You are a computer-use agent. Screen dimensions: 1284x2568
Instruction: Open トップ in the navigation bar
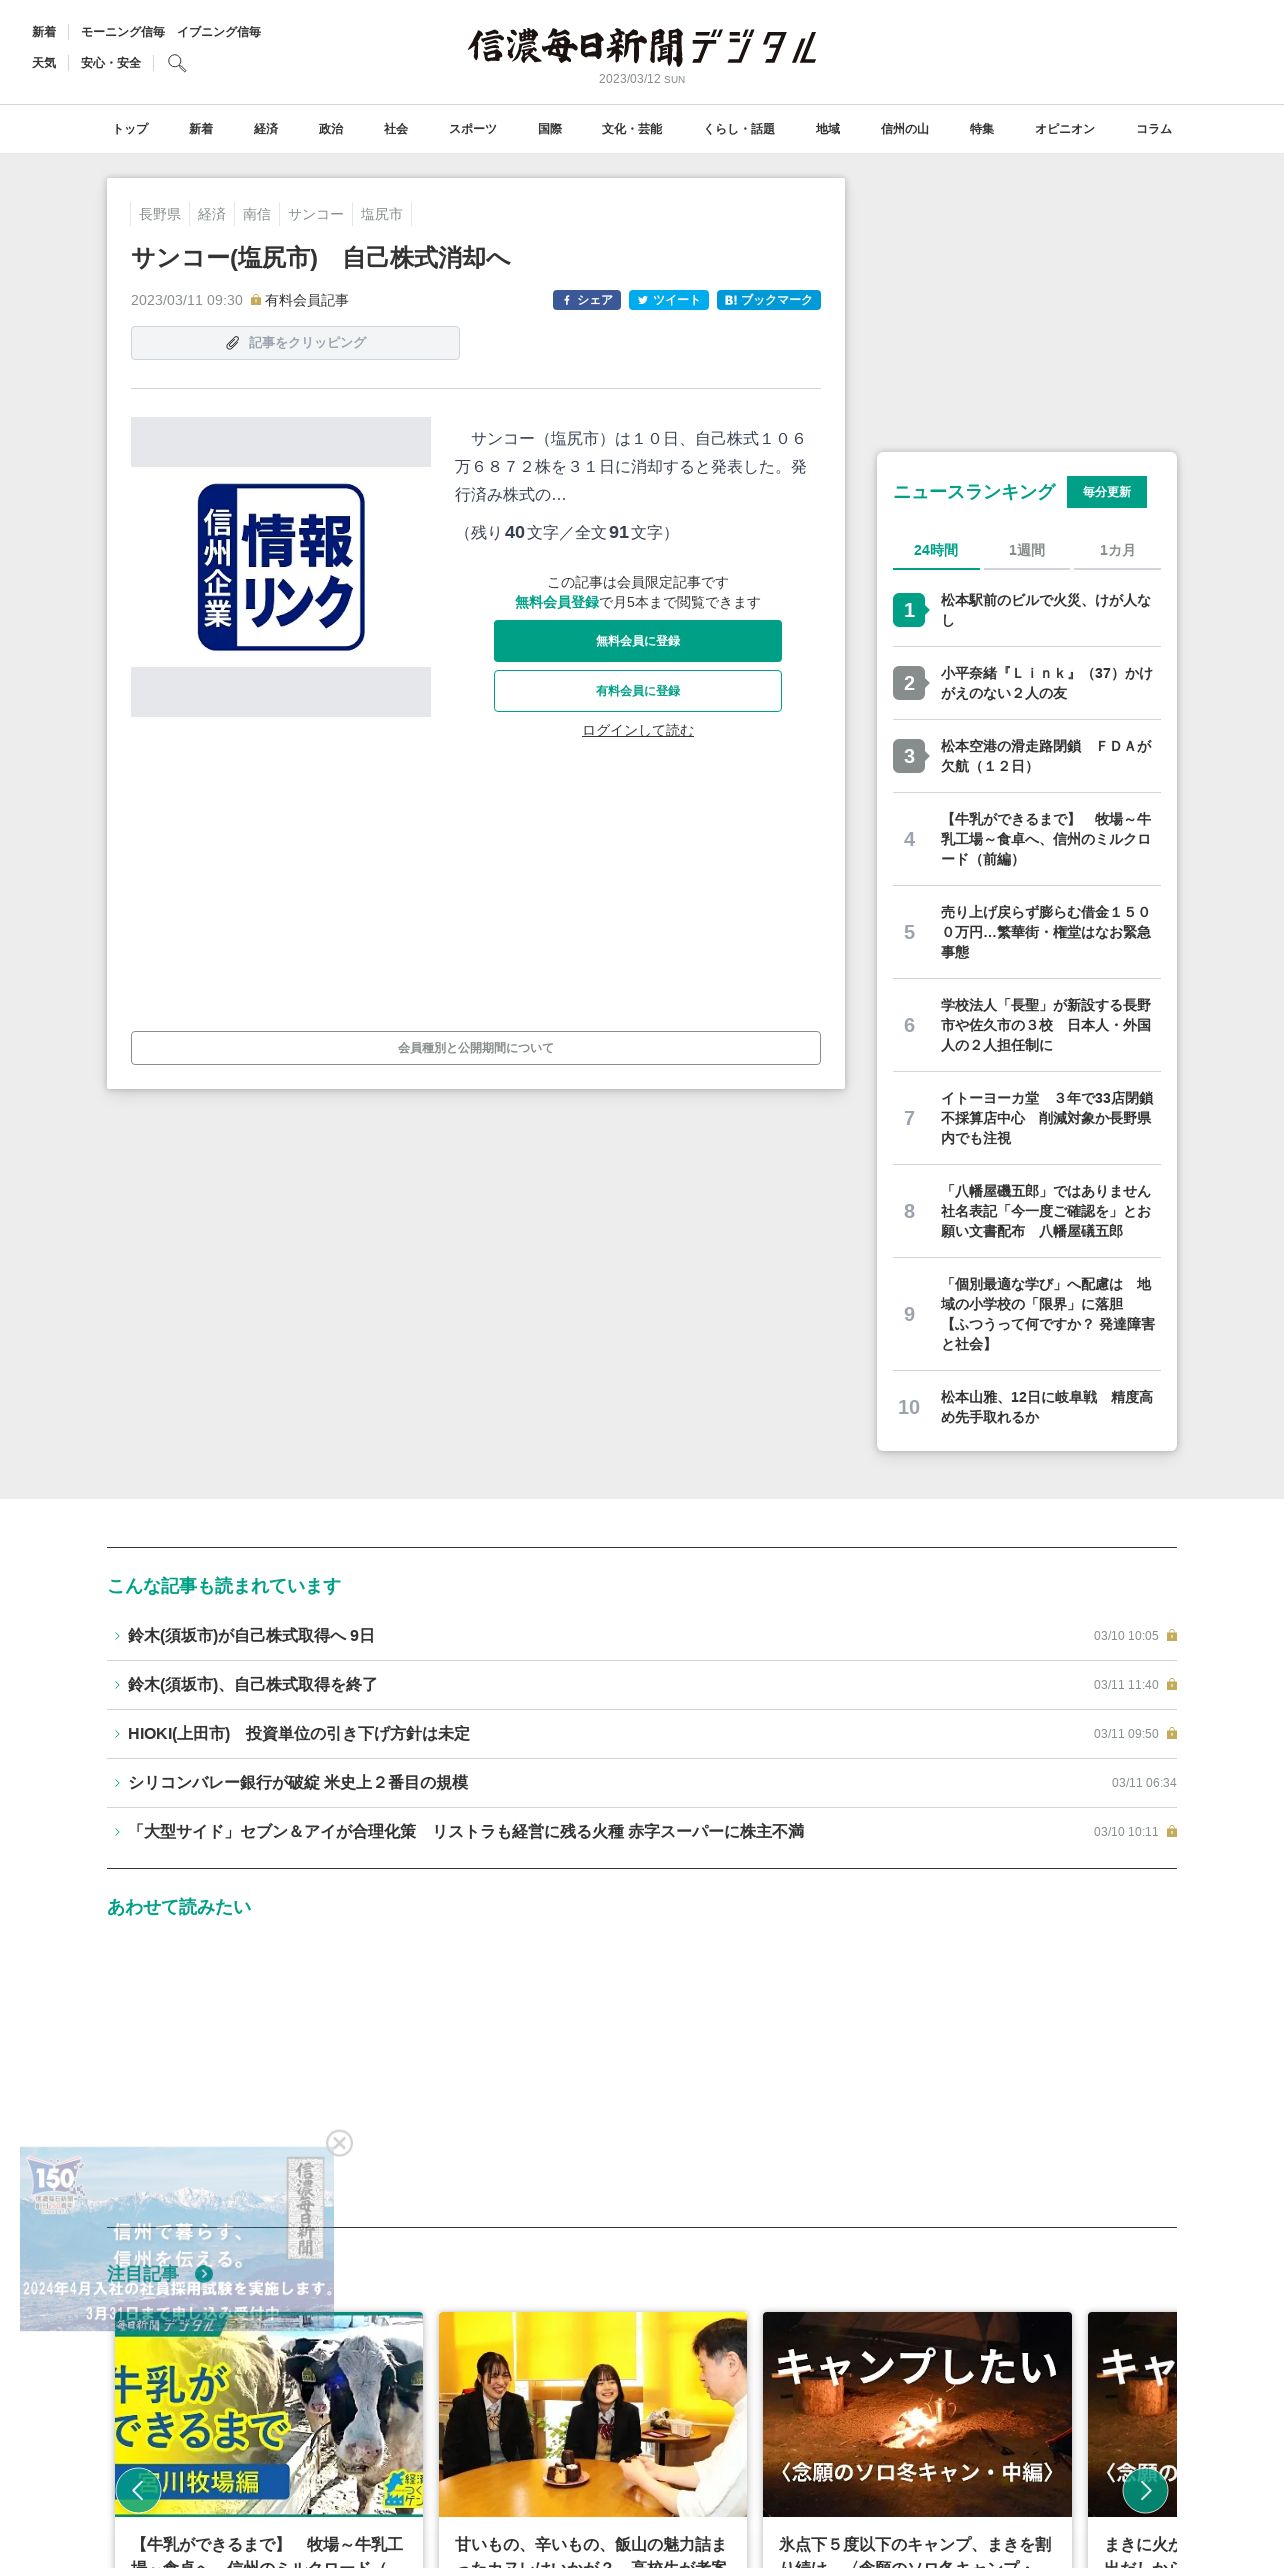tap(130, 129)
